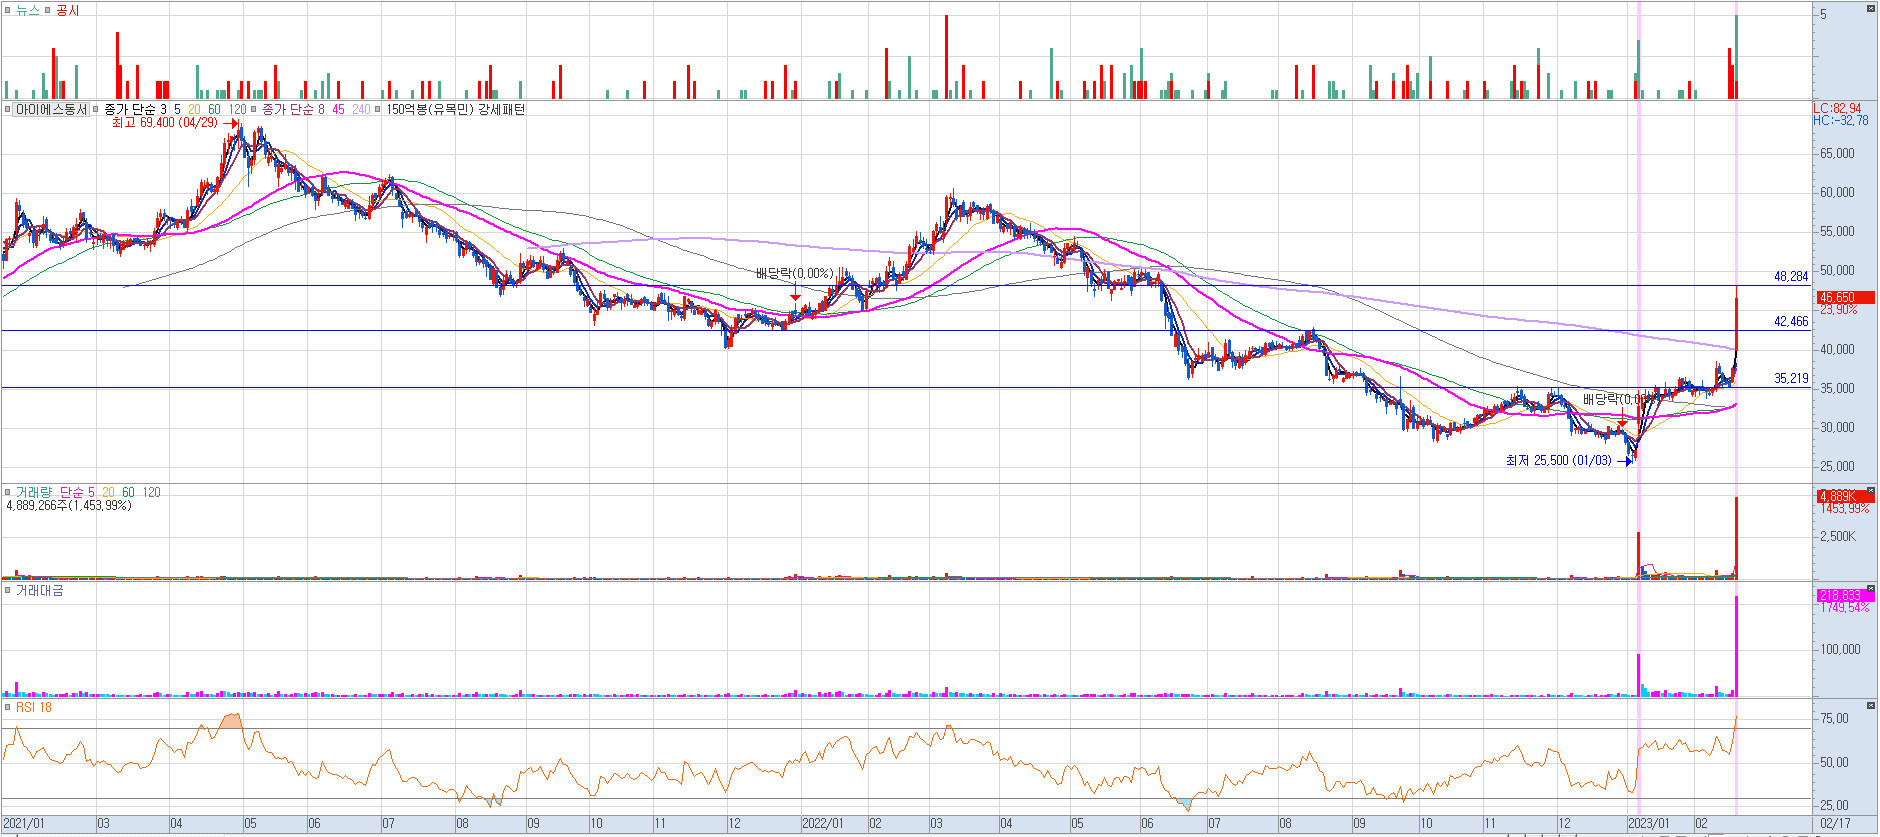Click the LC:82,94 value
This screenshot has width=1880, height=837.
1838,108
